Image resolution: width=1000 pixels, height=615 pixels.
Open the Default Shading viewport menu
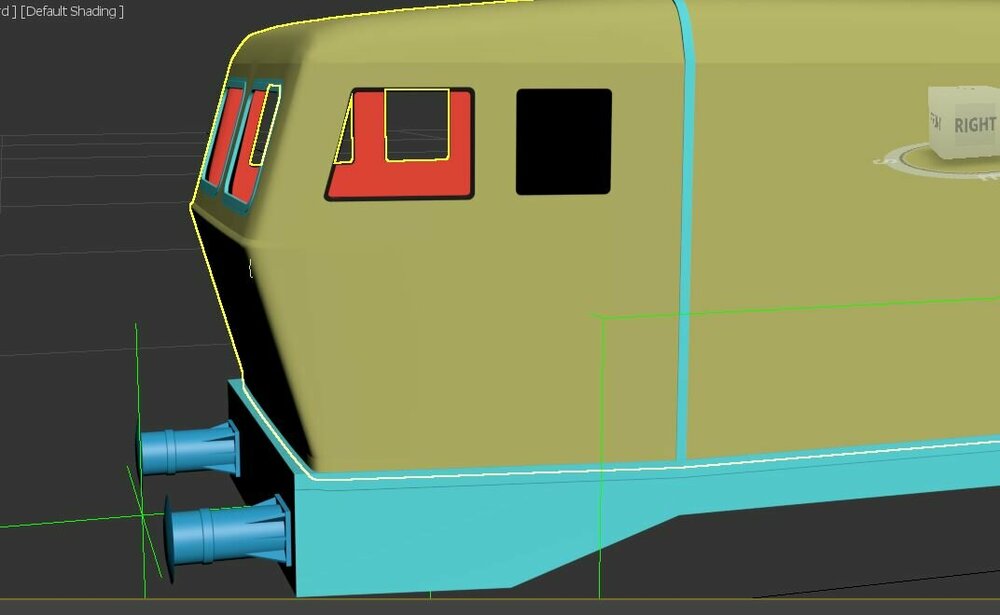[72, 11]
